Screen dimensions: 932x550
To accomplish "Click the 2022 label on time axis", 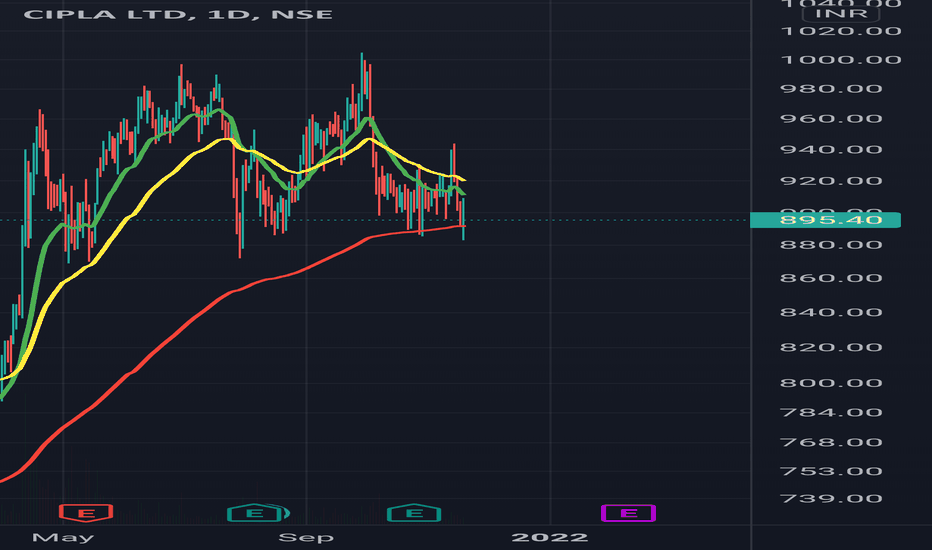I will pos(550,538).
